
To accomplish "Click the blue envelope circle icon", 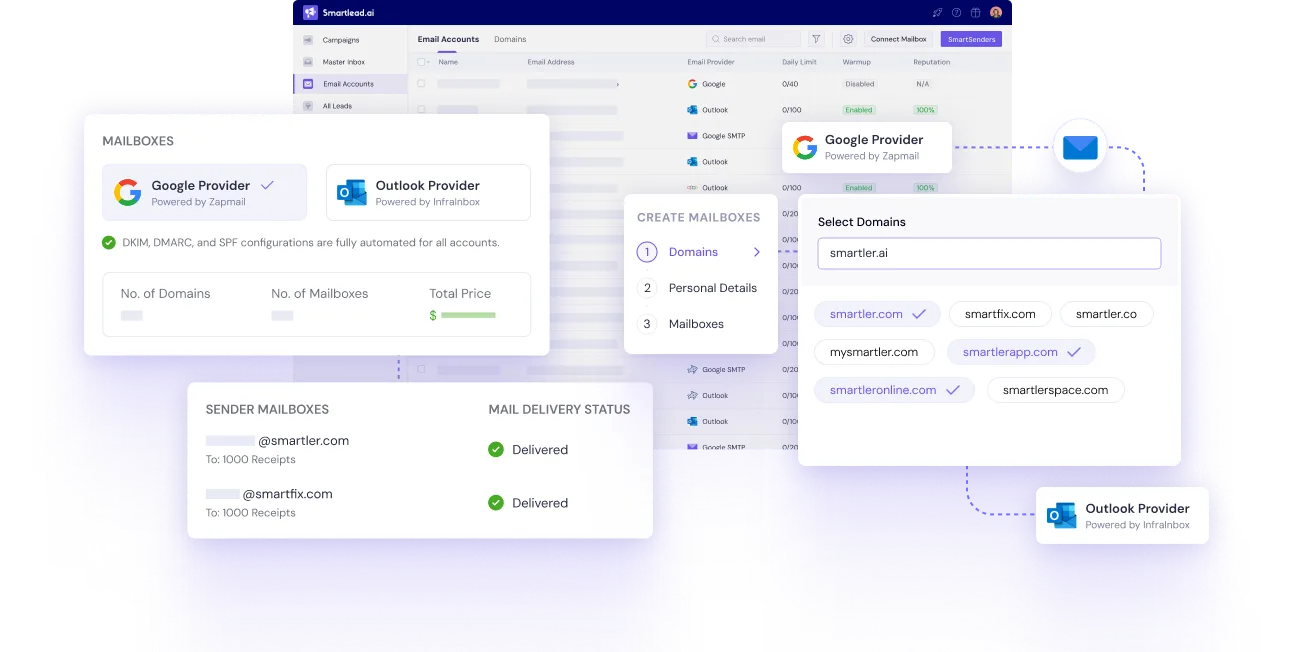I will coord(1080,148).
